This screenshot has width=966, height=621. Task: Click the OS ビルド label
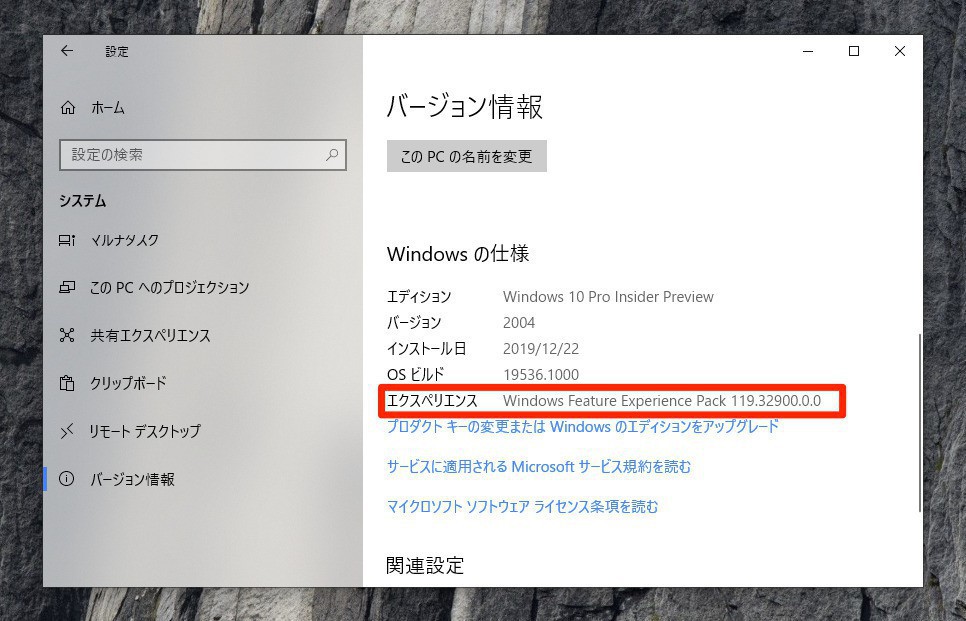point(416,375)
